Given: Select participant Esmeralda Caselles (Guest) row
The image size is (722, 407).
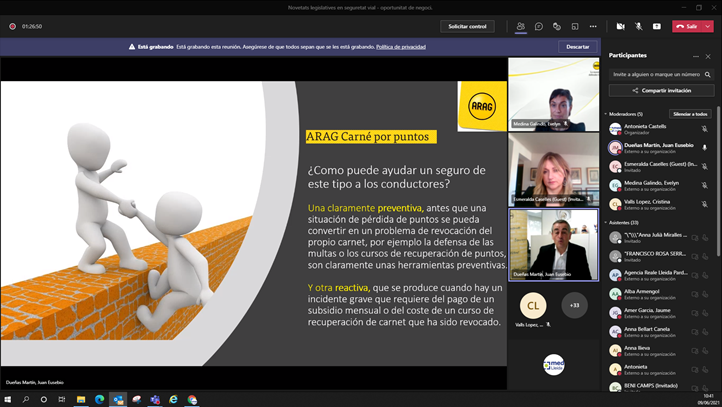Looking at the screenshot, I should click(x=659, y=167).
